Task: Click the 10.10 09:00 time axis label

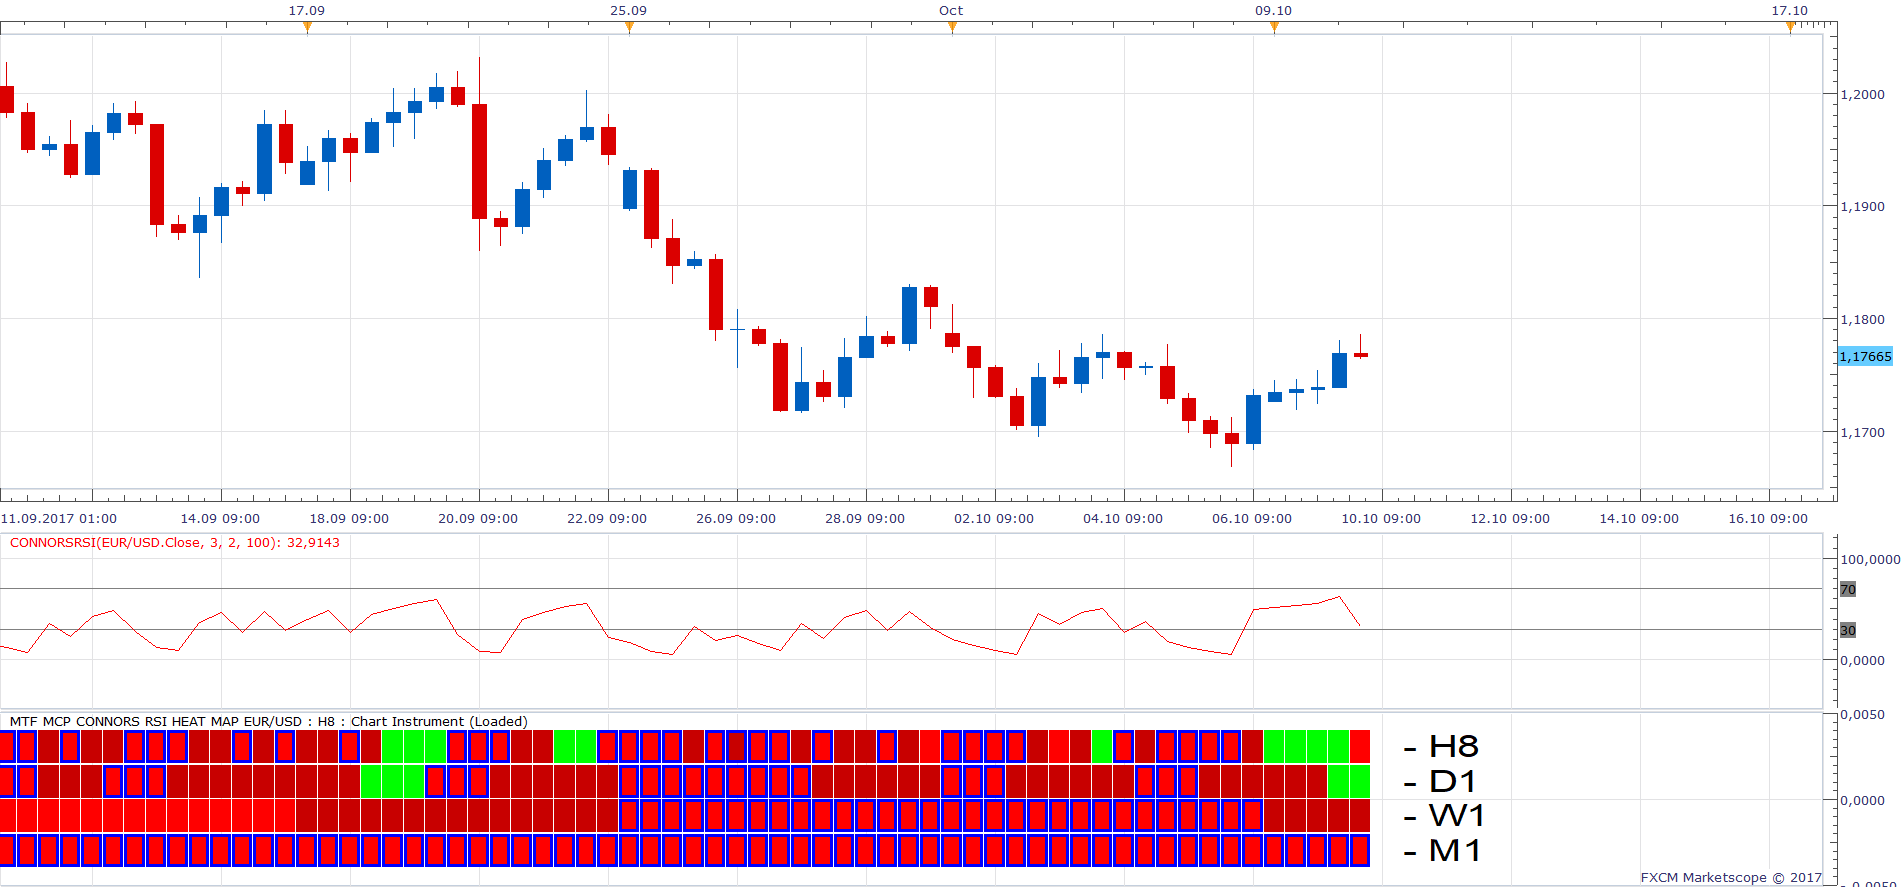Action: tap(1381, 518)
